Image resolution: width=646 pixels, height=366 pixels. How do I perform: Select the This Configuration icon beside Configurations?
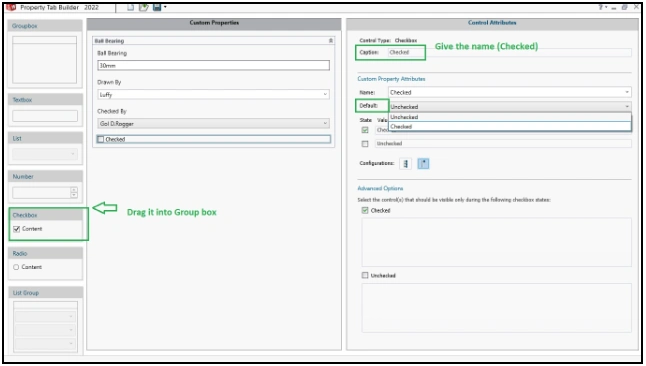406,164
